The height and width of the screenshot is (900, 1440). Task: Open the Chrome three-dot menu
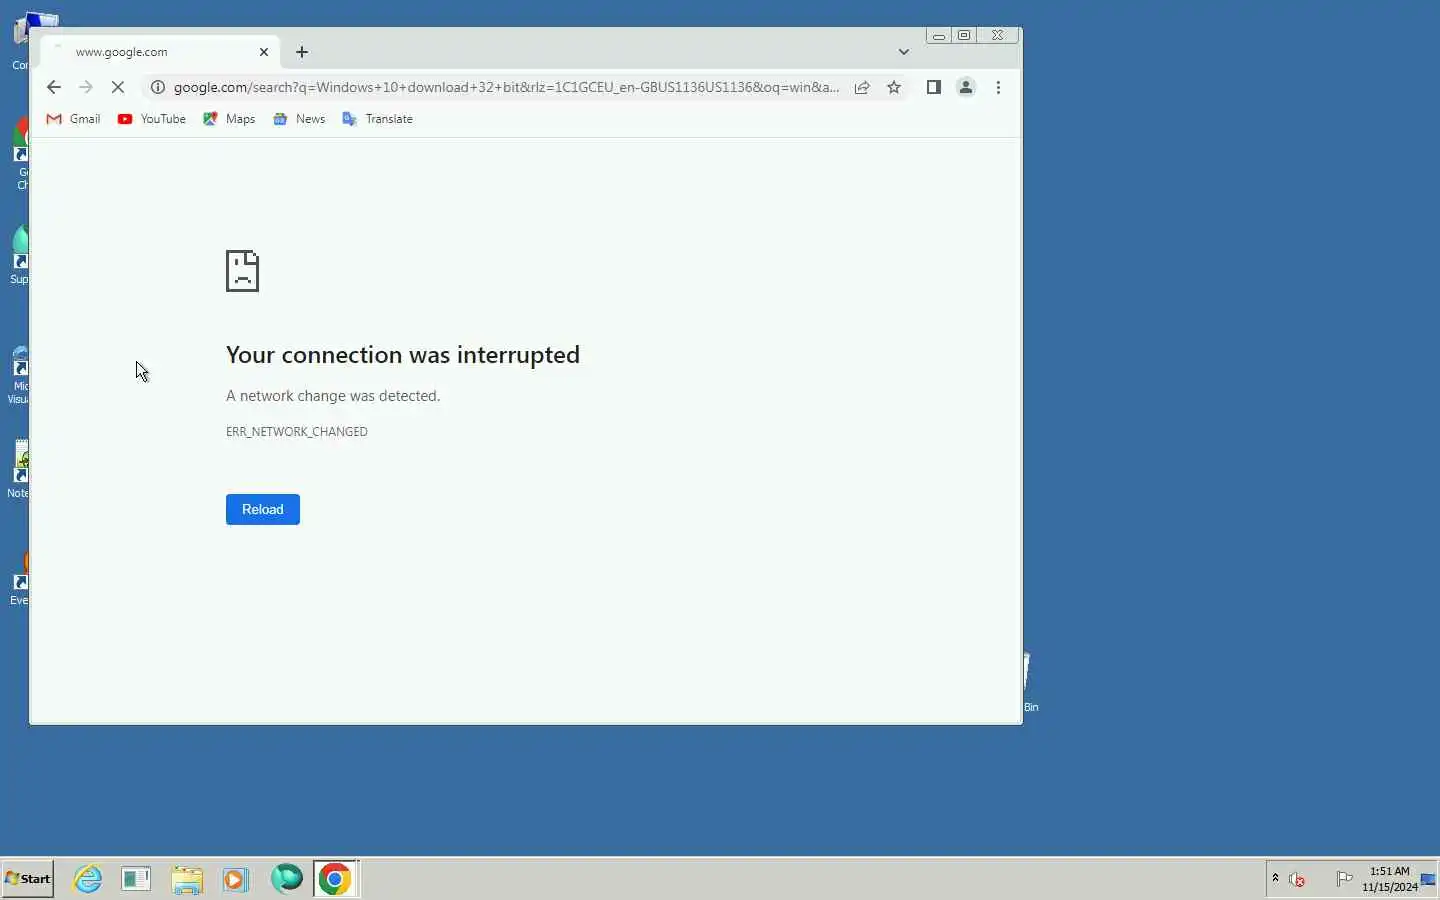998,88
